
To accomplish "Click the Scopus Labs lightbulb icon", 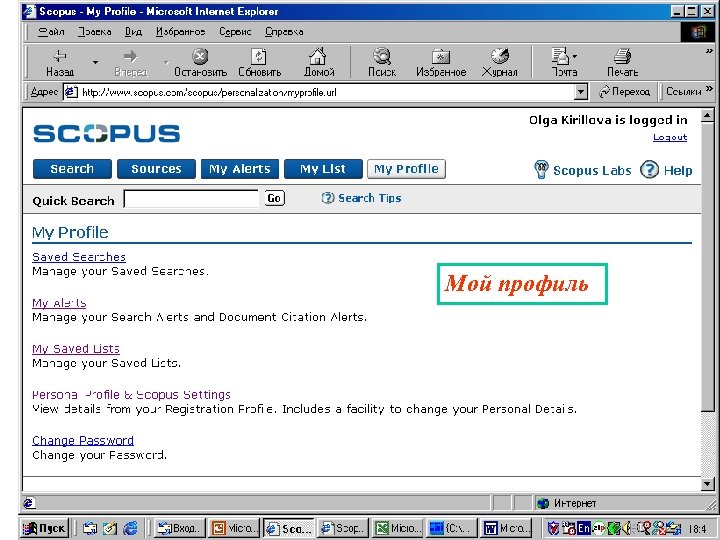I will (x=541, y=169).
